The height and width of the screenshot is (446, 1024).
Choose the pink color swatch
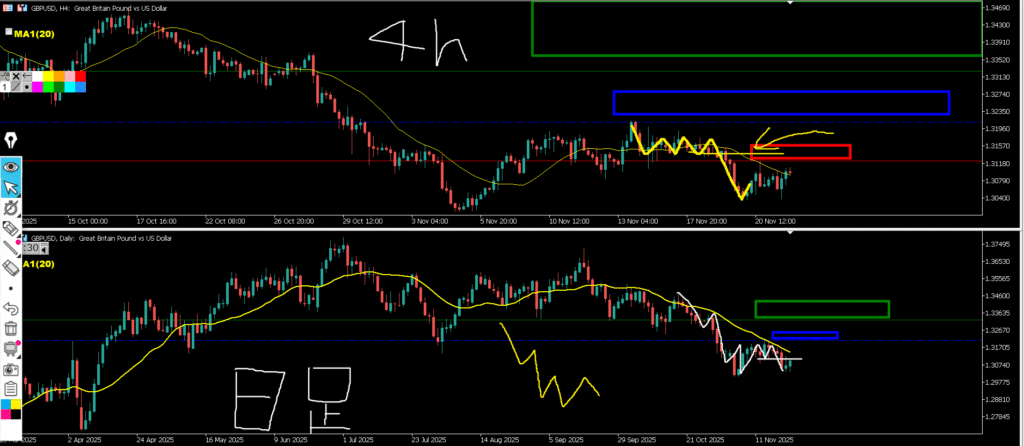pos(70,76)
